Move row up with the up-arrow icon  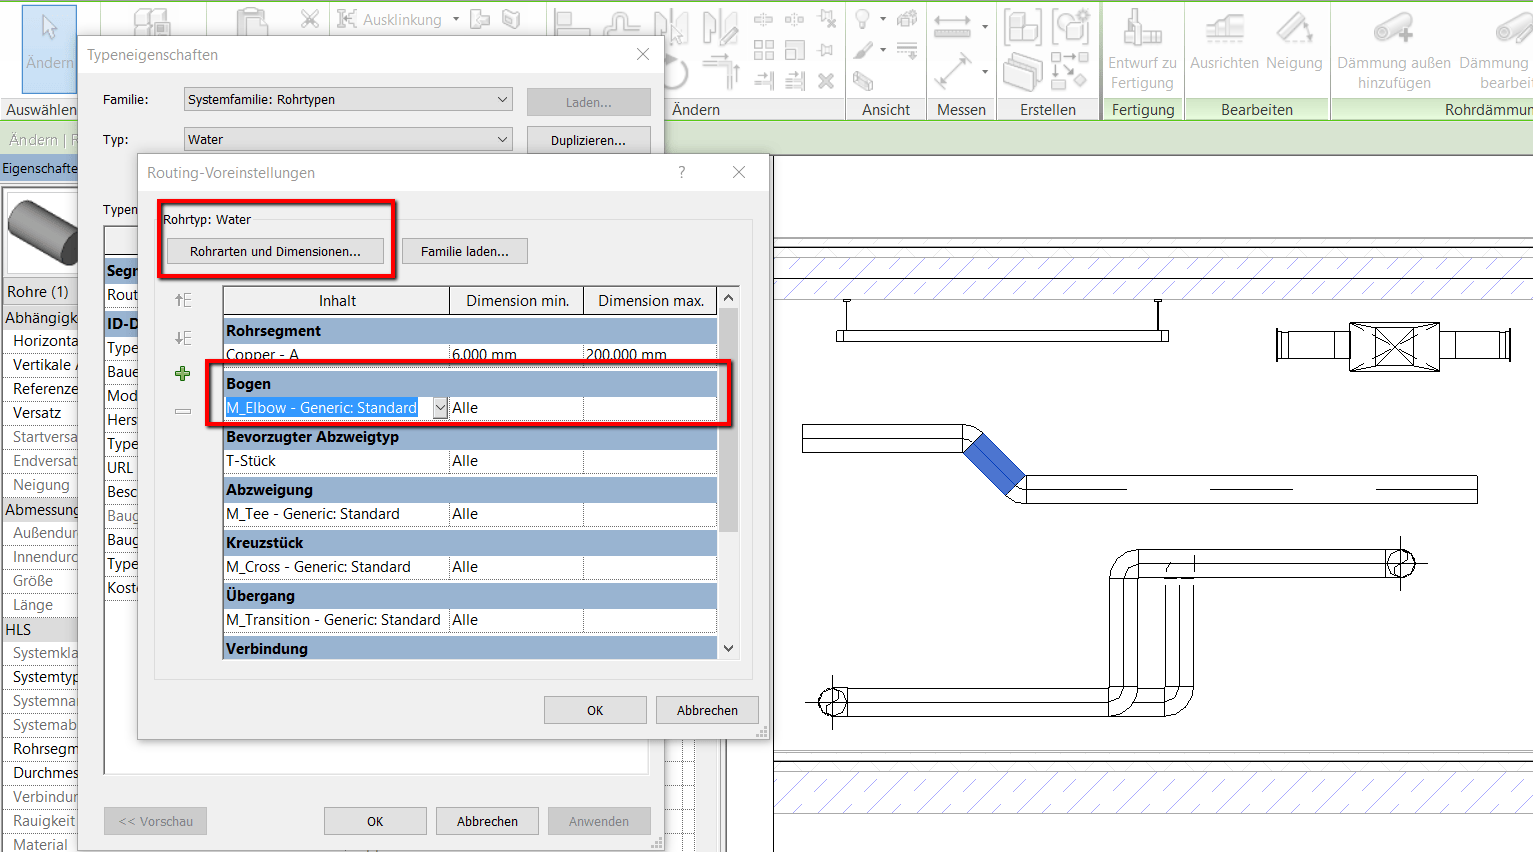click(x=182, y=300)
